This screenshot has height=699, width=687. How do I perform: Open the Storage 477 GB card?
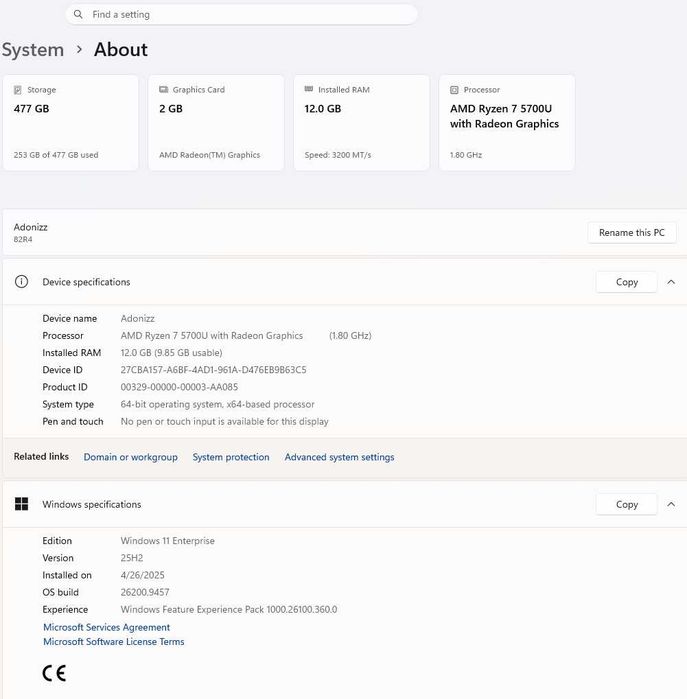click(70, 123)
